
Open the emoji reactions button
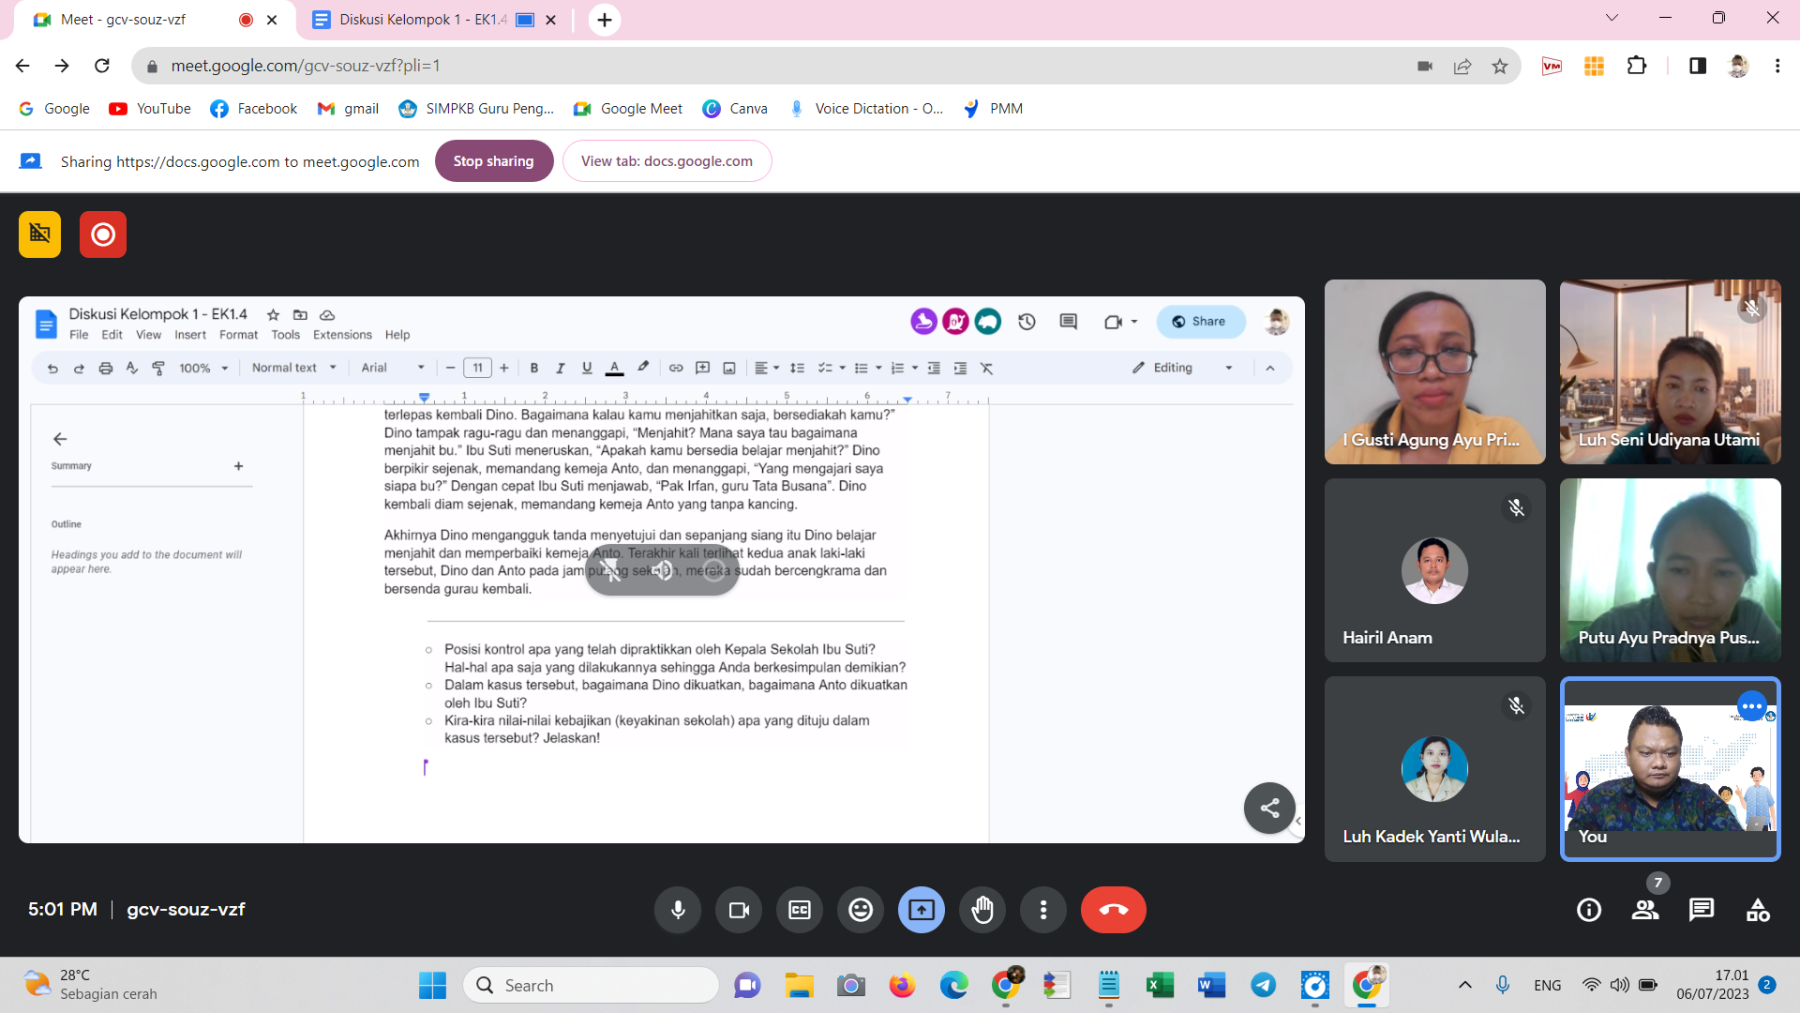[x=860, y=910]
